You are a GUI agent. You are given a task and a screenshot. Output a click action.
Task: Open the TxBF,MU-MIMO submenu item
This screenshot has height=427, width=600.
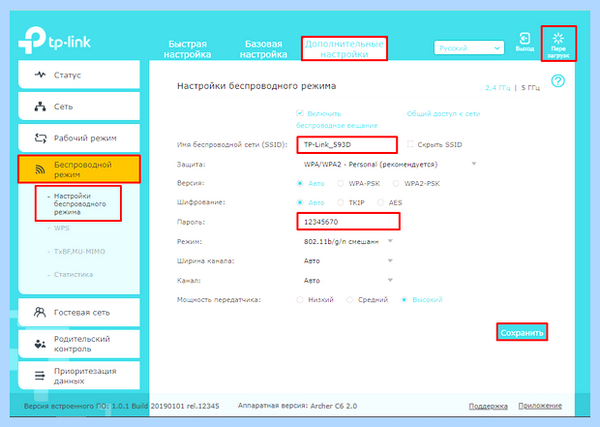click(79, 251)
